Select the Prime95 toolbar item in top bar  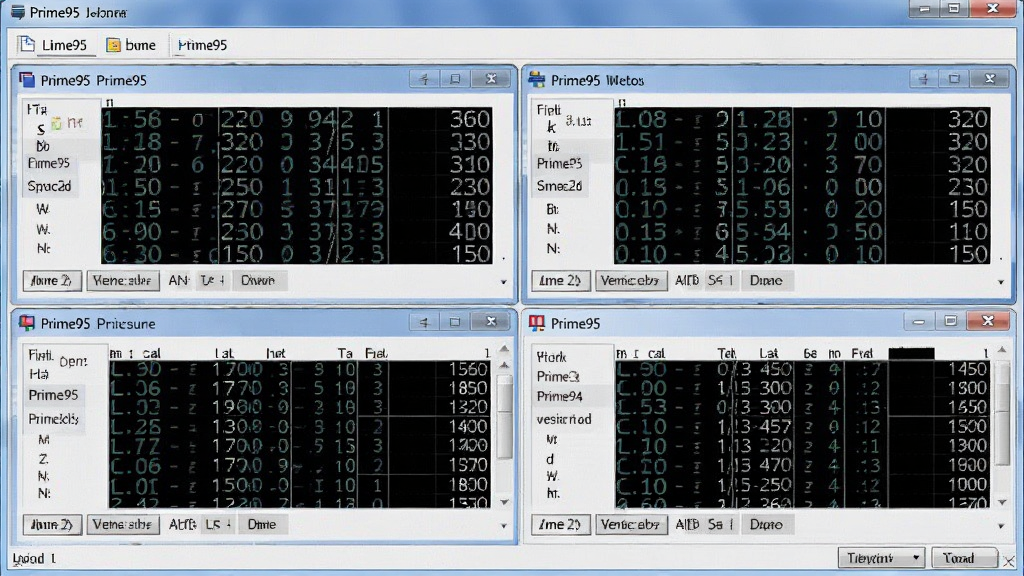click(x=202, y=45)
